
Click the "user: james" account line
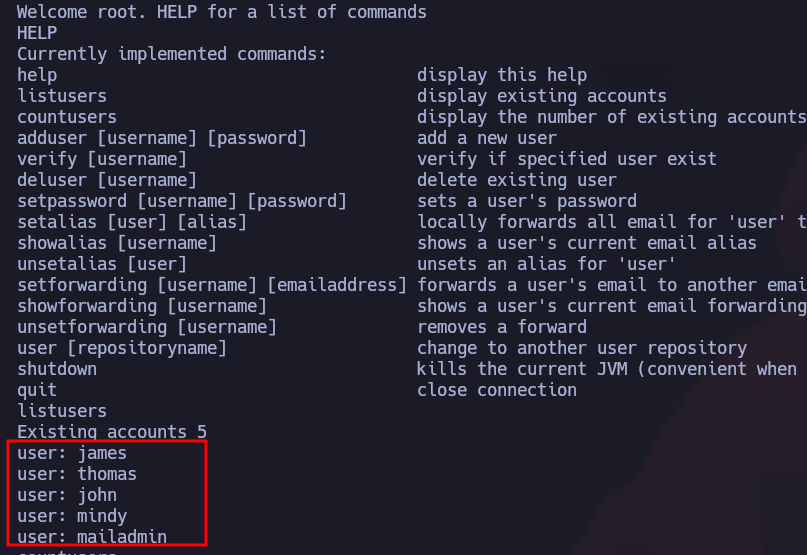[x=72, y=453]
